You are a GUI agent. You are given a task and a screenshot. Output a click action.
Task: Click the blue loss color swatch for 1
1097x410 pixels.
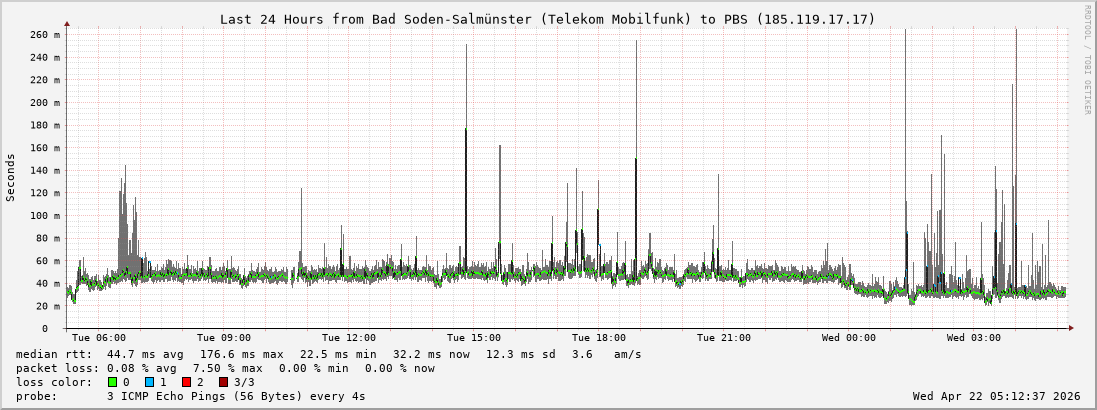(149, 382)
